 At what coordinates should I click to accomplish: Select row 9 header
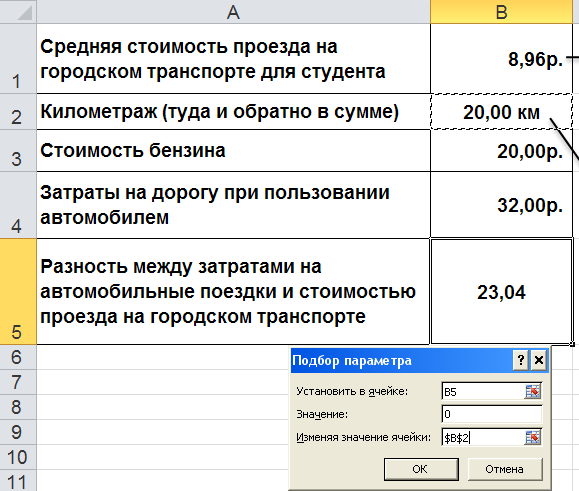pos(18,432)
